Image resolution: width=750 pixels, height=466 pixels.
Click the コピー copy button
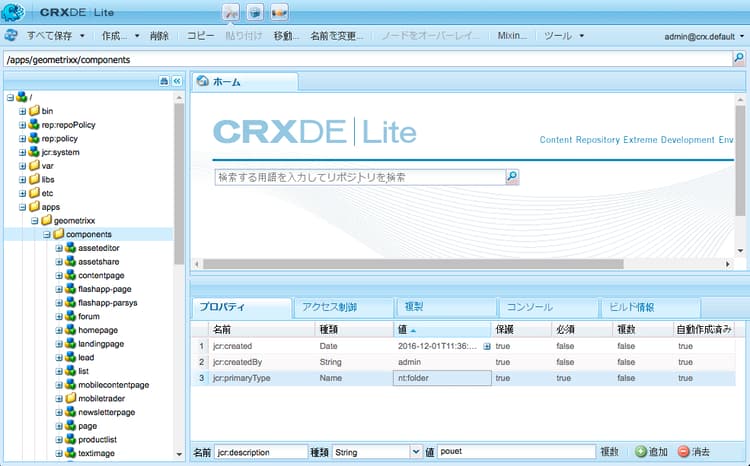pos(200,36)
